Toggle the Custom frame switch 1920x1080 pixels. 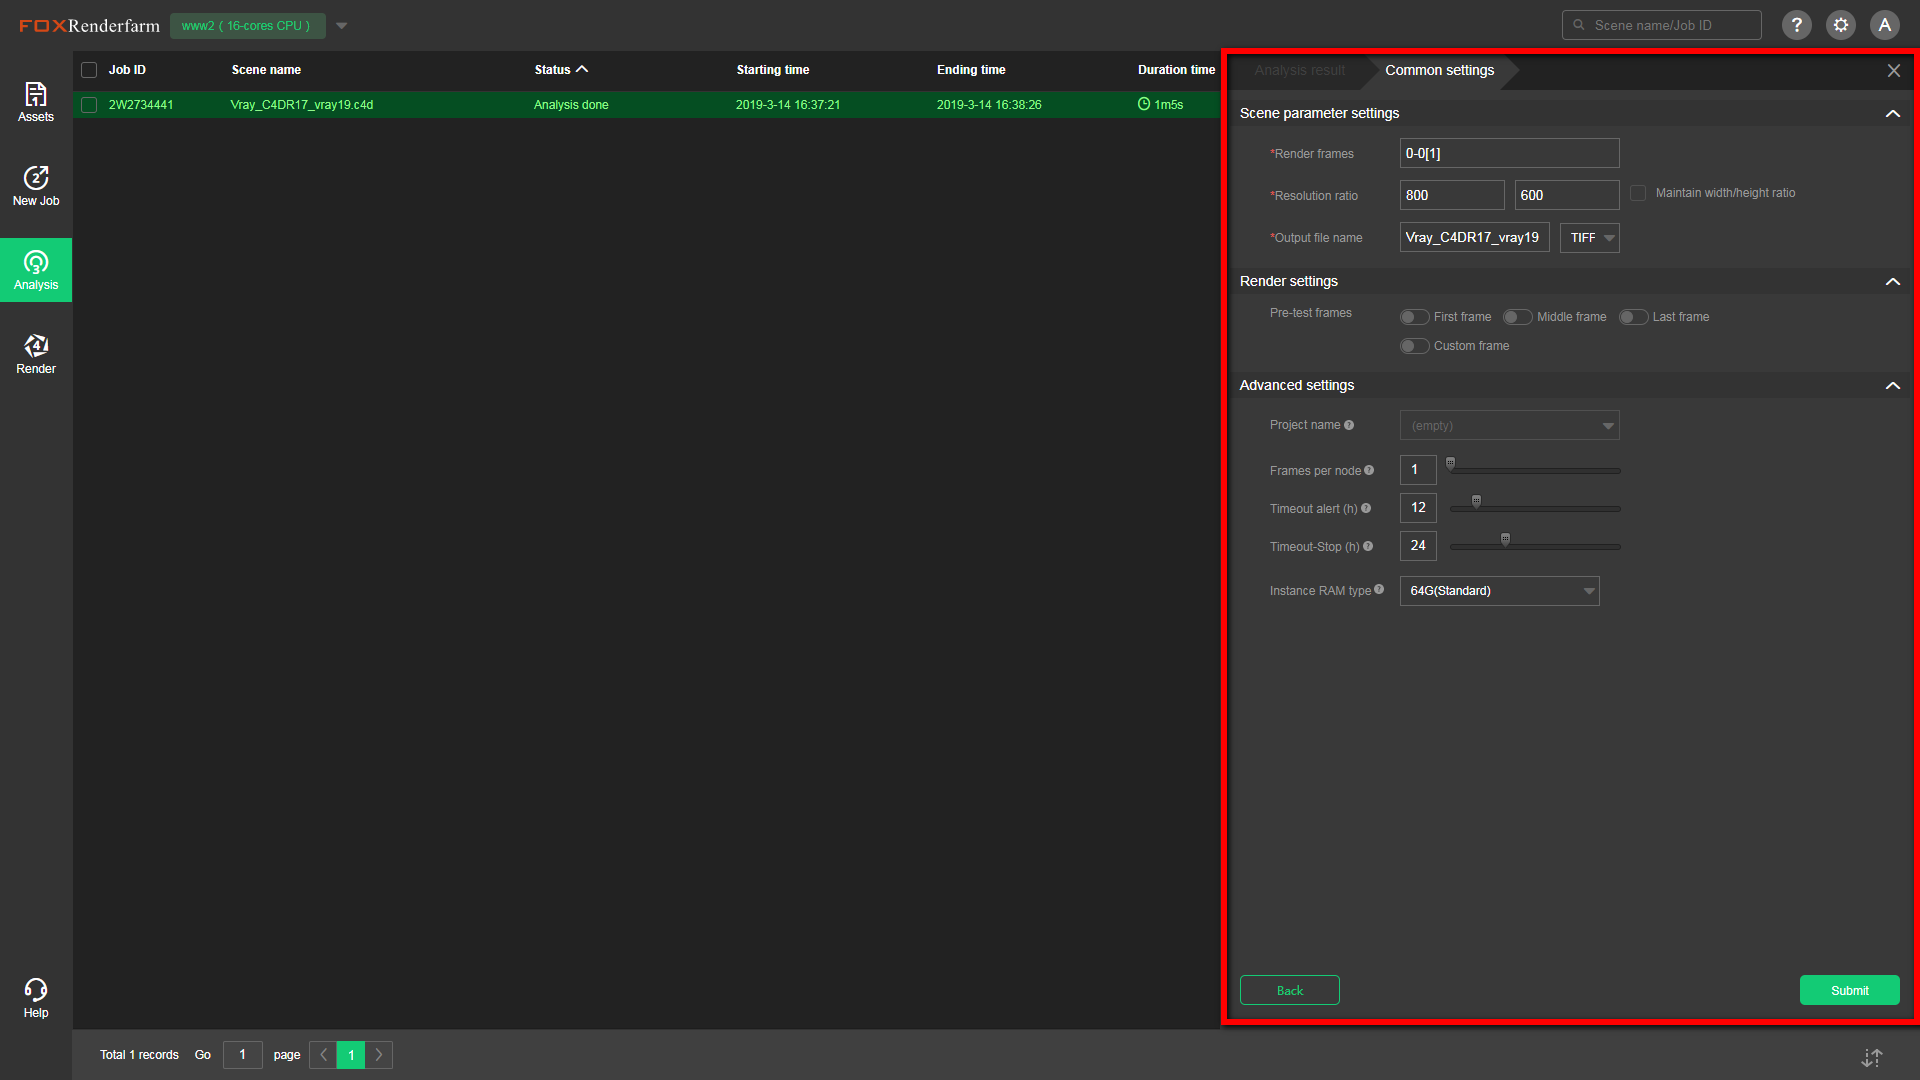1414,346
